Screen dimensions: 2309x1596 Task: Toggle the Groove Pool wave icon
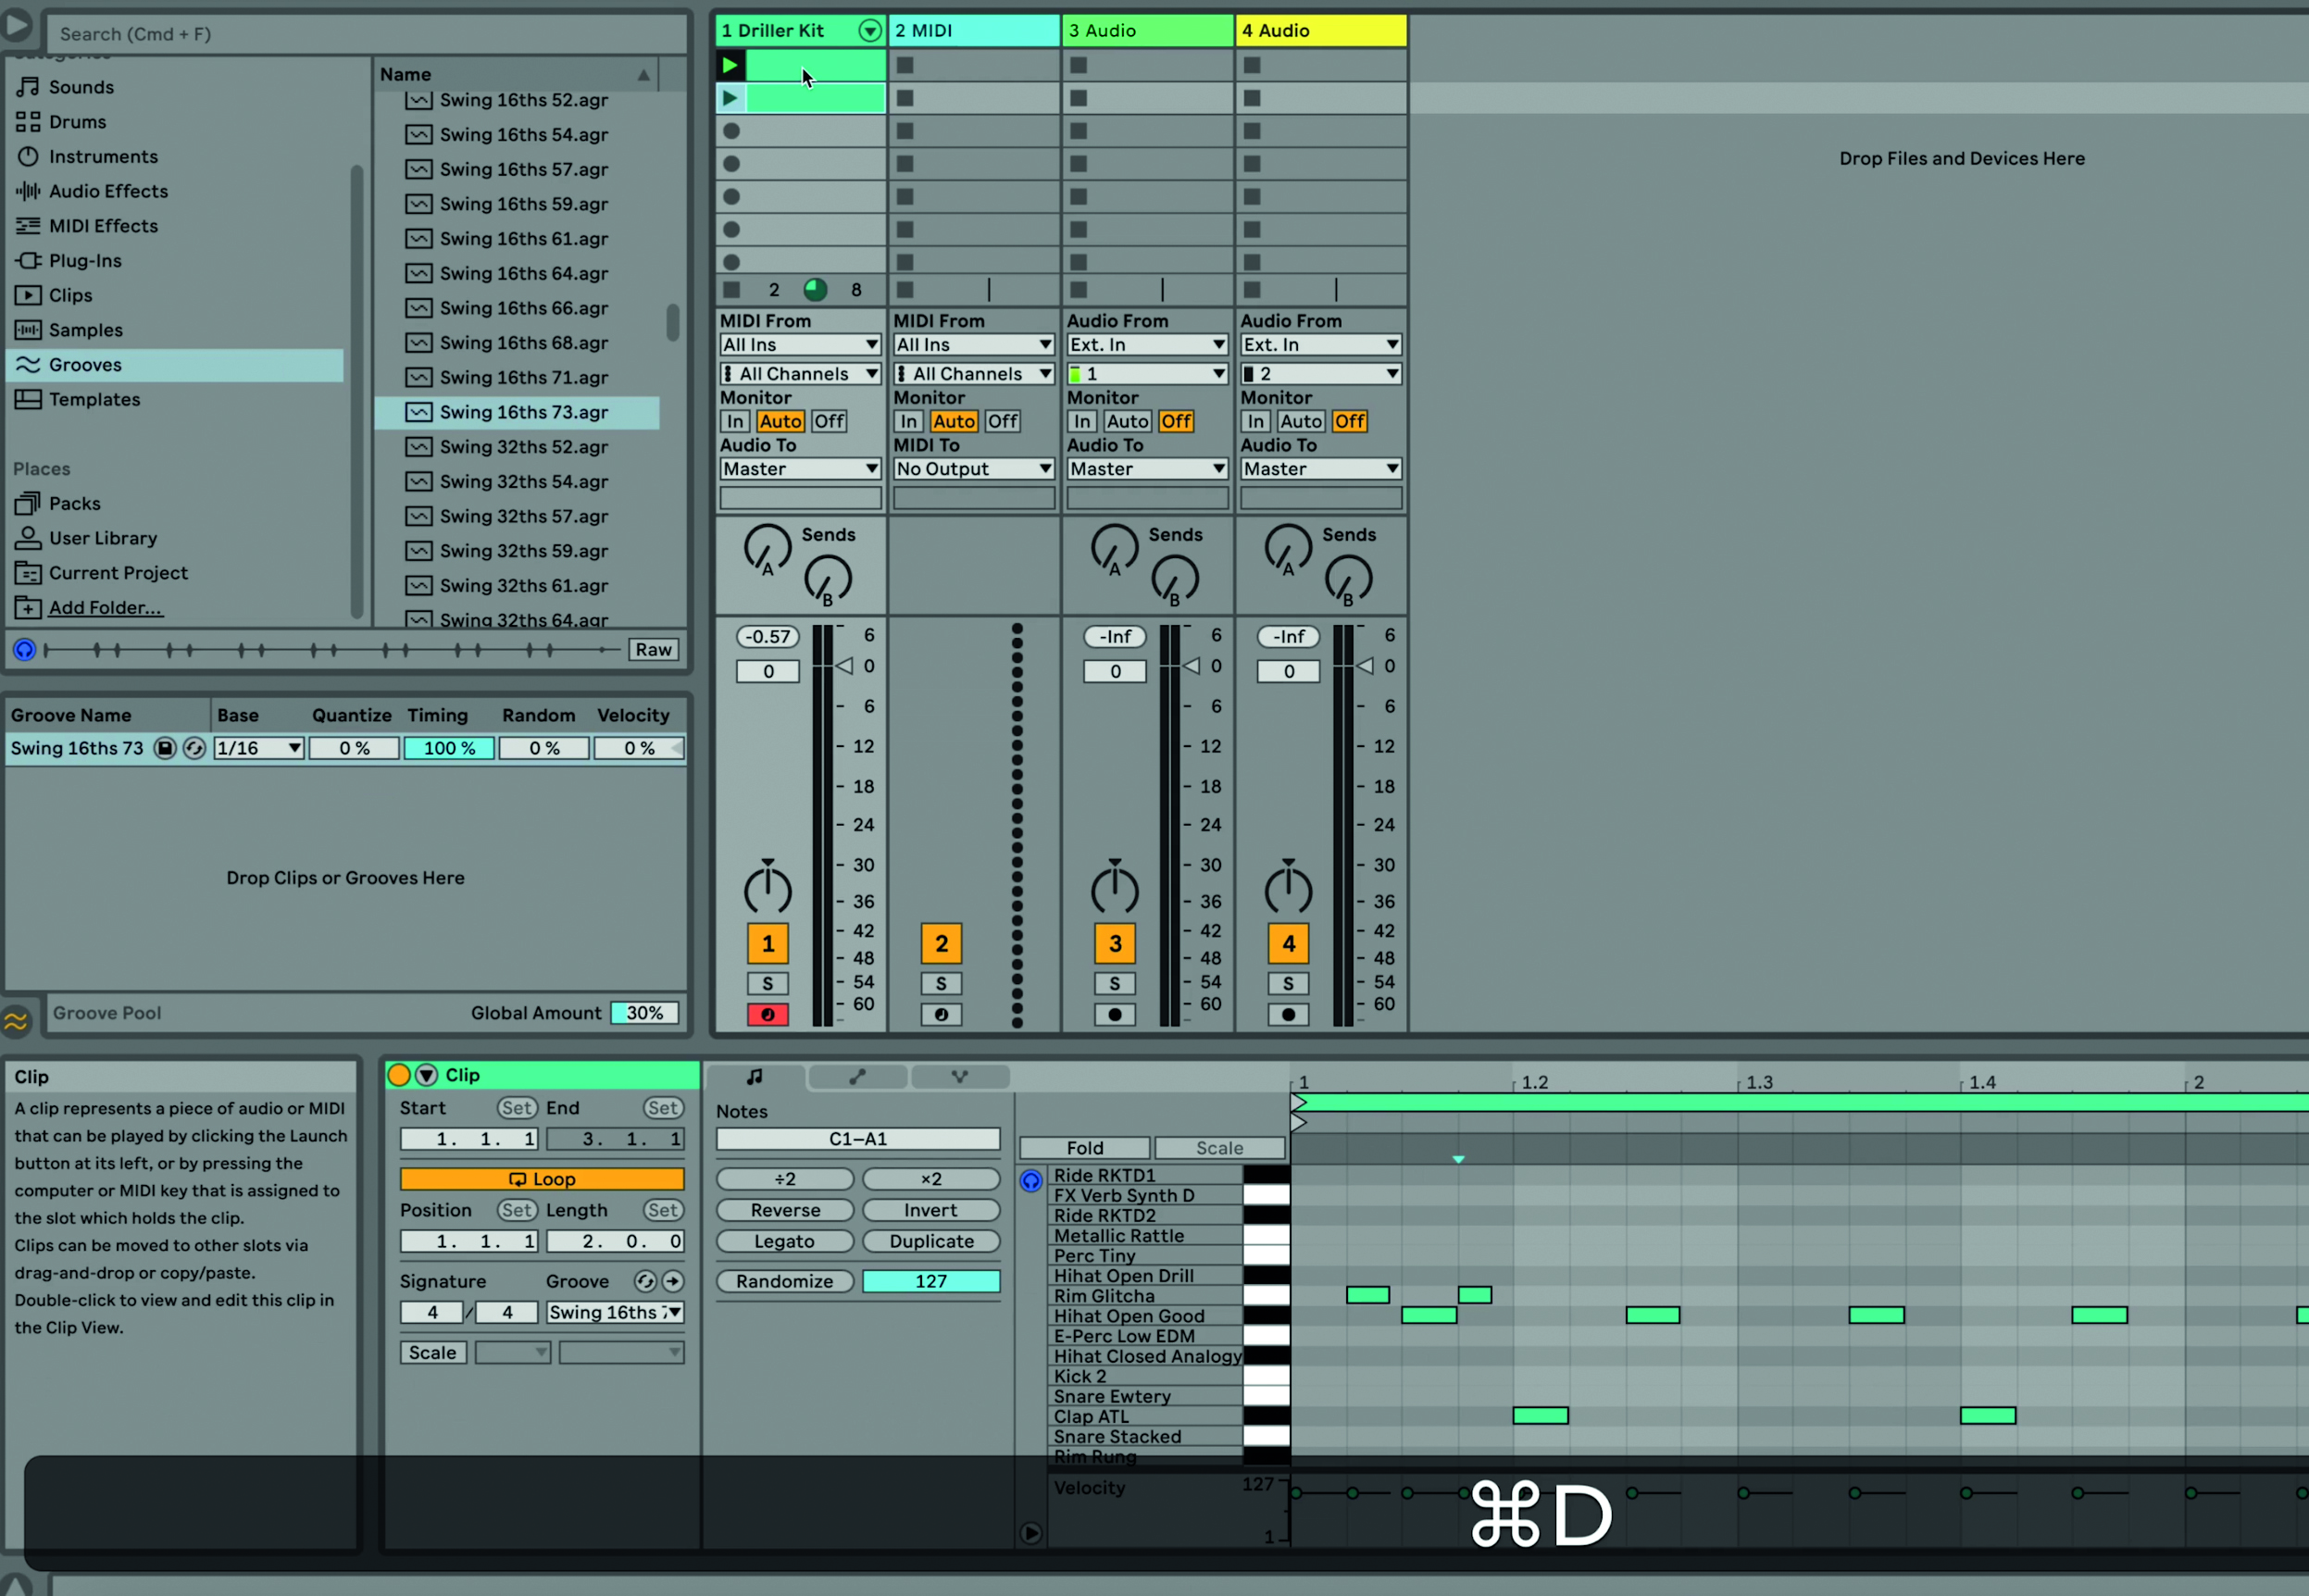point(16,1021)
